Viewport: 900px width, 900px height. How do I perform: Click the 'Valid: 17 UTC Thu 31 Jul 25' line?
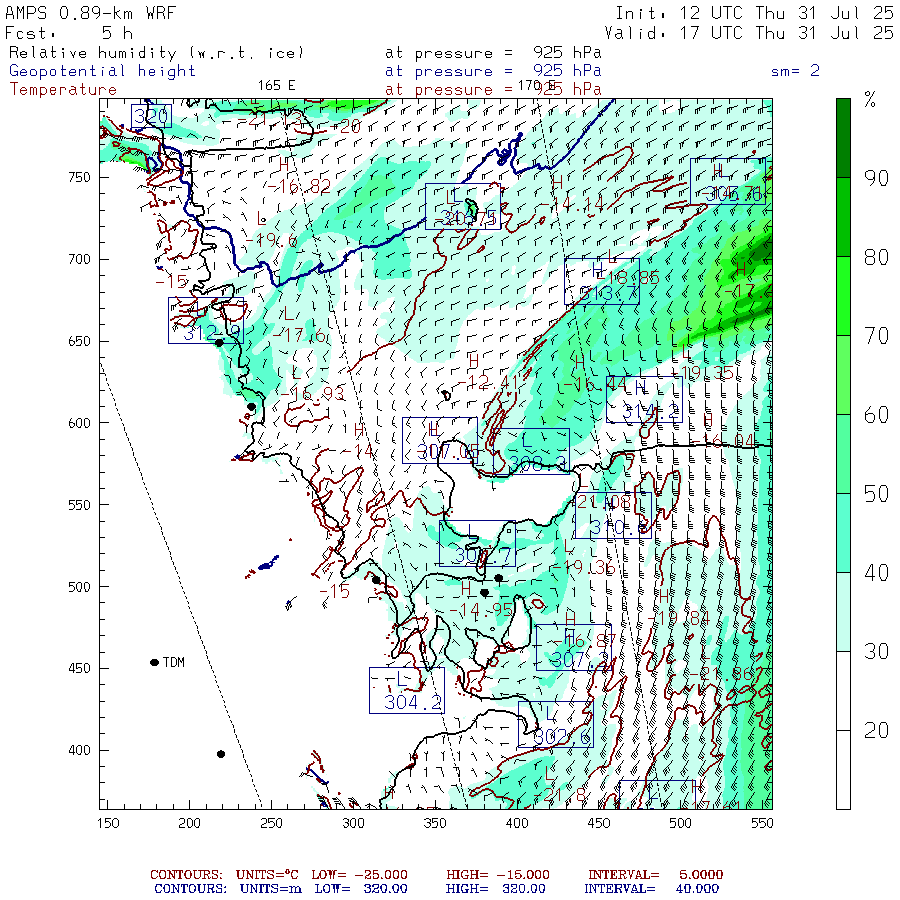[x=749, y=33]
